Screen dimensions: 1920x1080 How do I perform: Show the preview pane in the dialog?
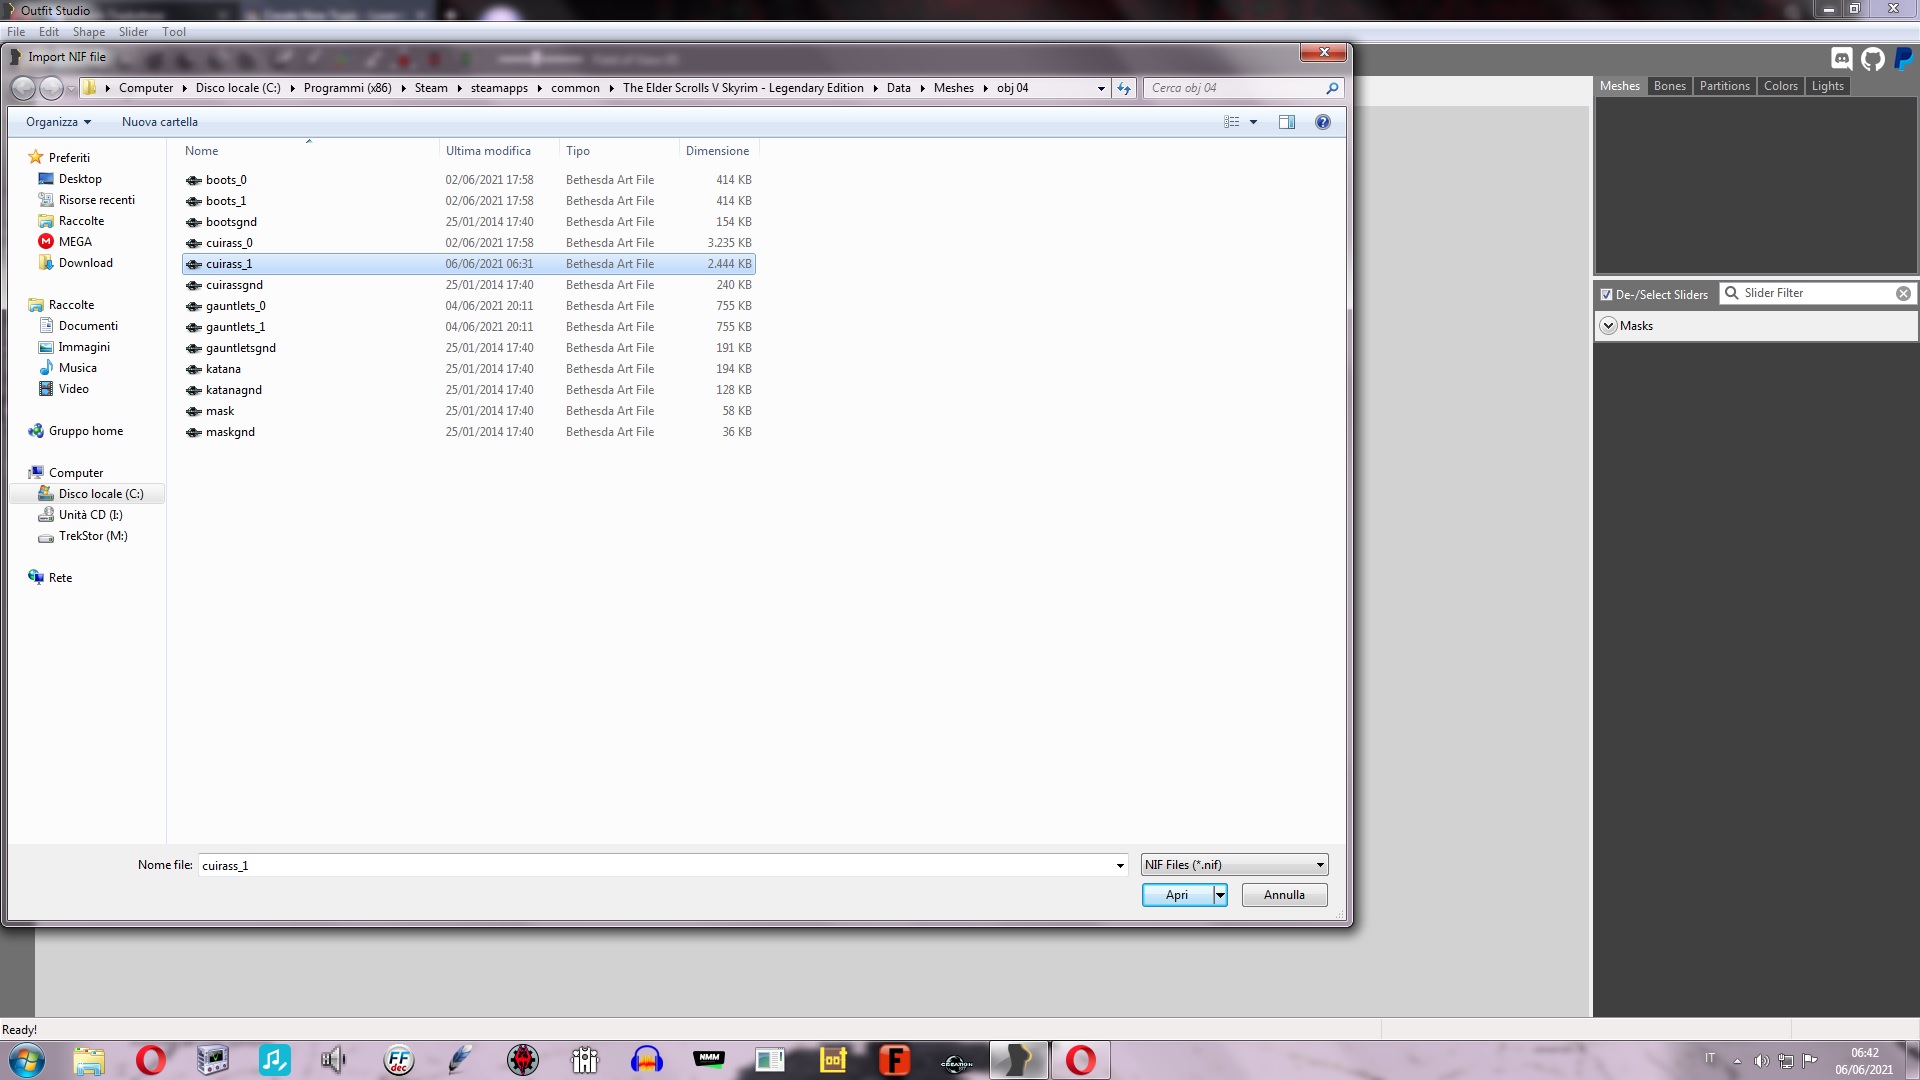[1287, 122]
